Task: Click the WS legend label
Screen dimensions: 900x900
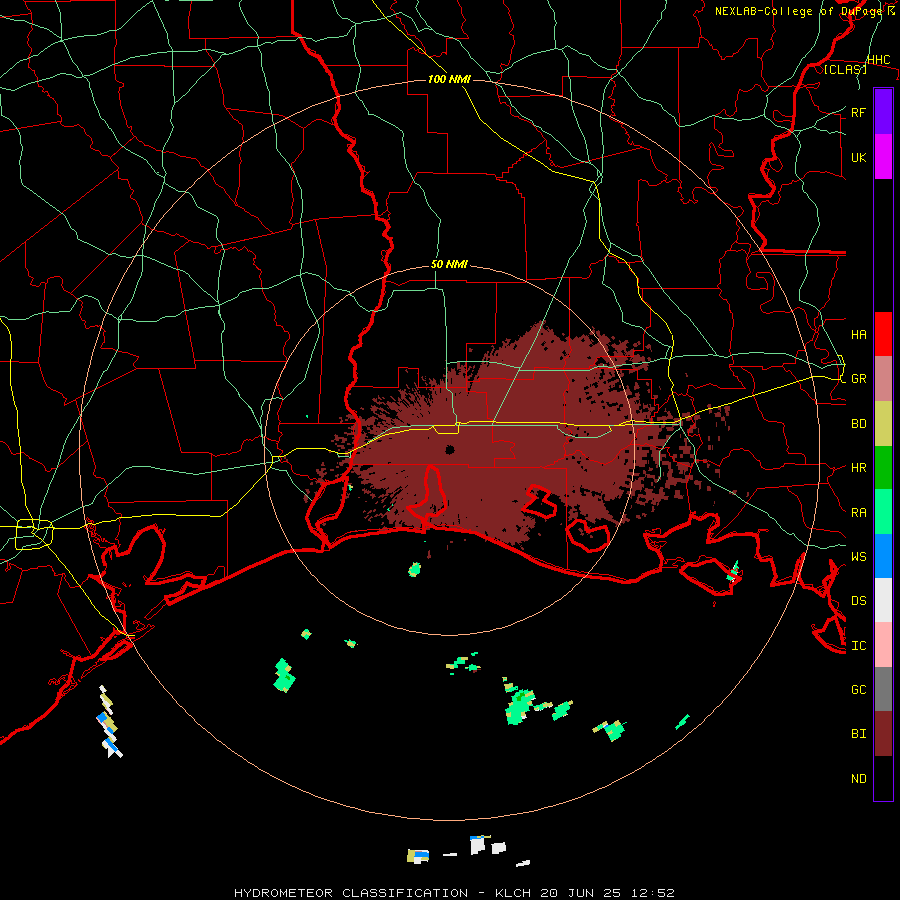Action: click(x=858, y=556)
